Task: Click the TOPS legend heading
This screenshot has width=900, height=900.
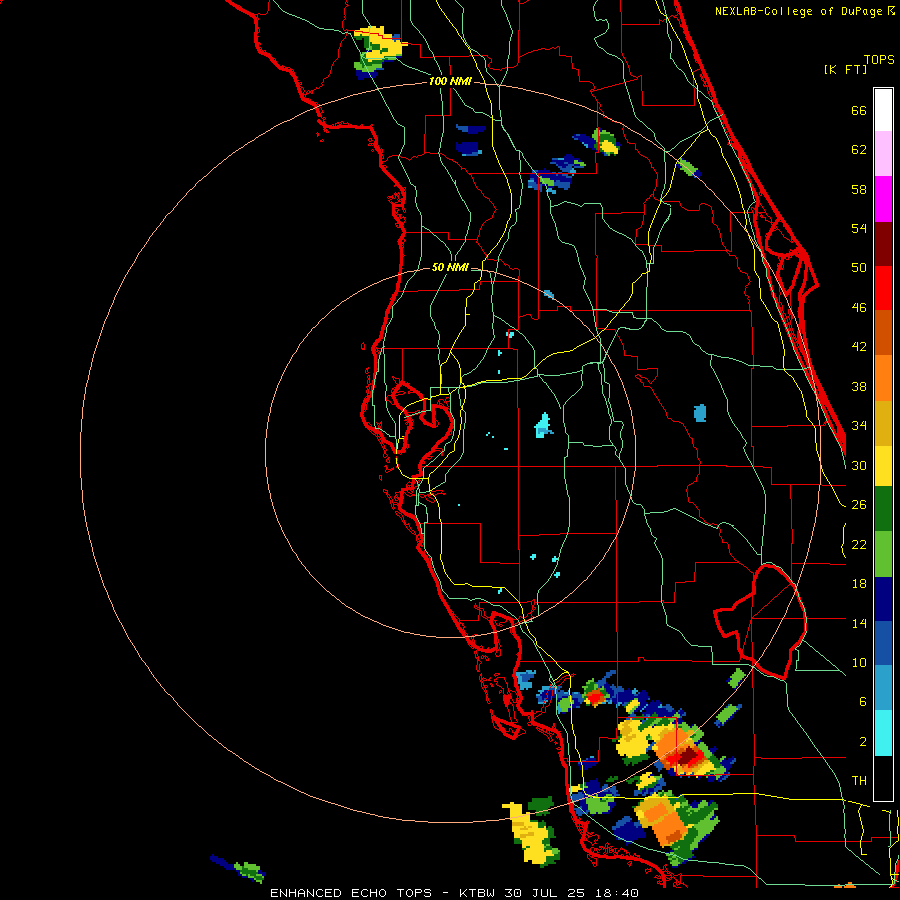Action: point(879,60)
